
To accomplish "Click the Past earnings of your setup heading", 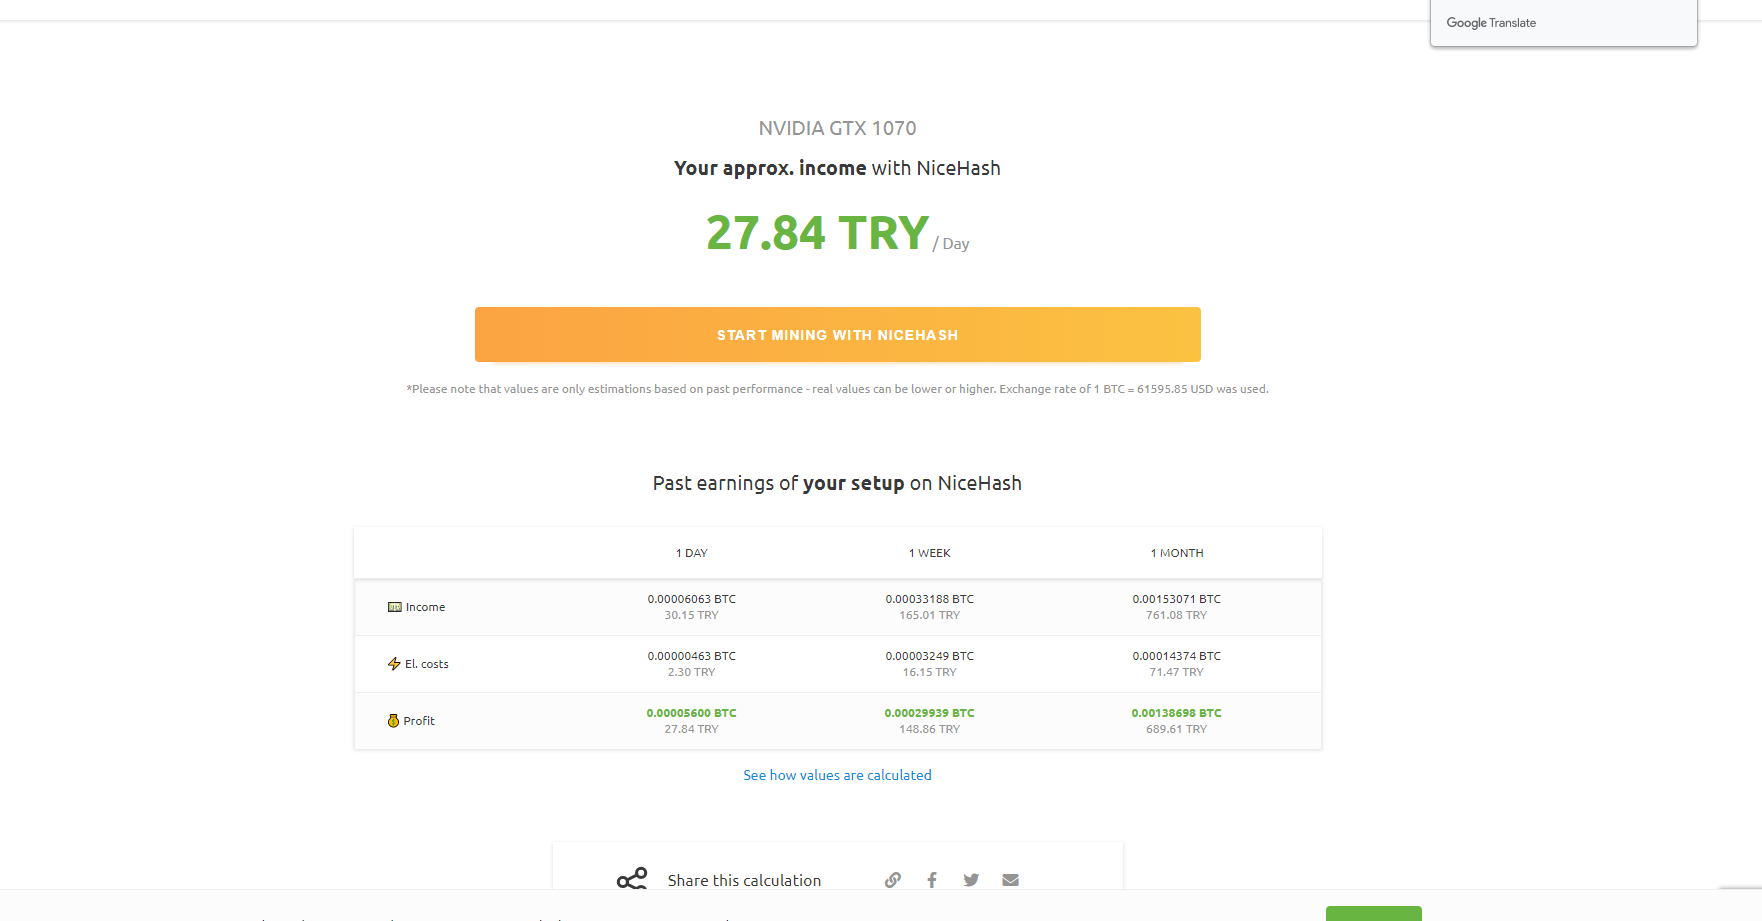I will (x=838, y=483).
